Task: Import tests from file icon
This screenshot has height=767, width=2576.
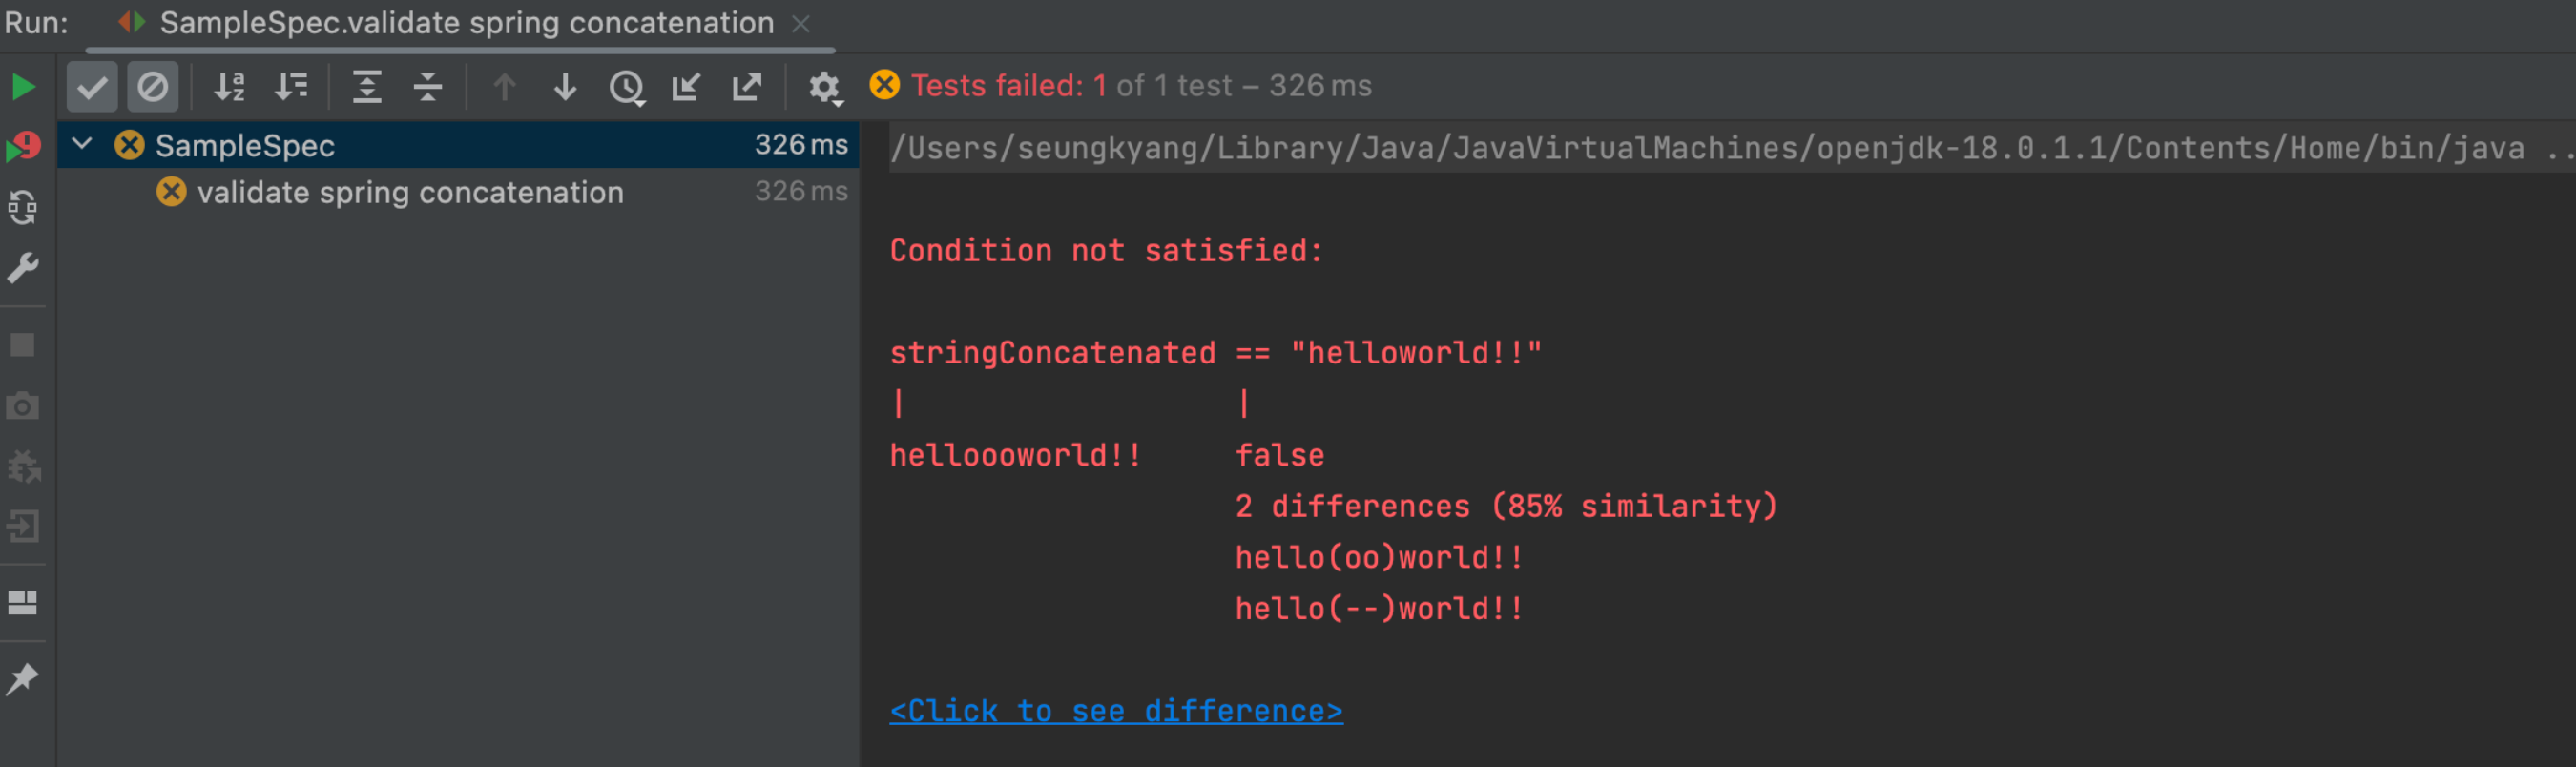Action: click(686, 87)
